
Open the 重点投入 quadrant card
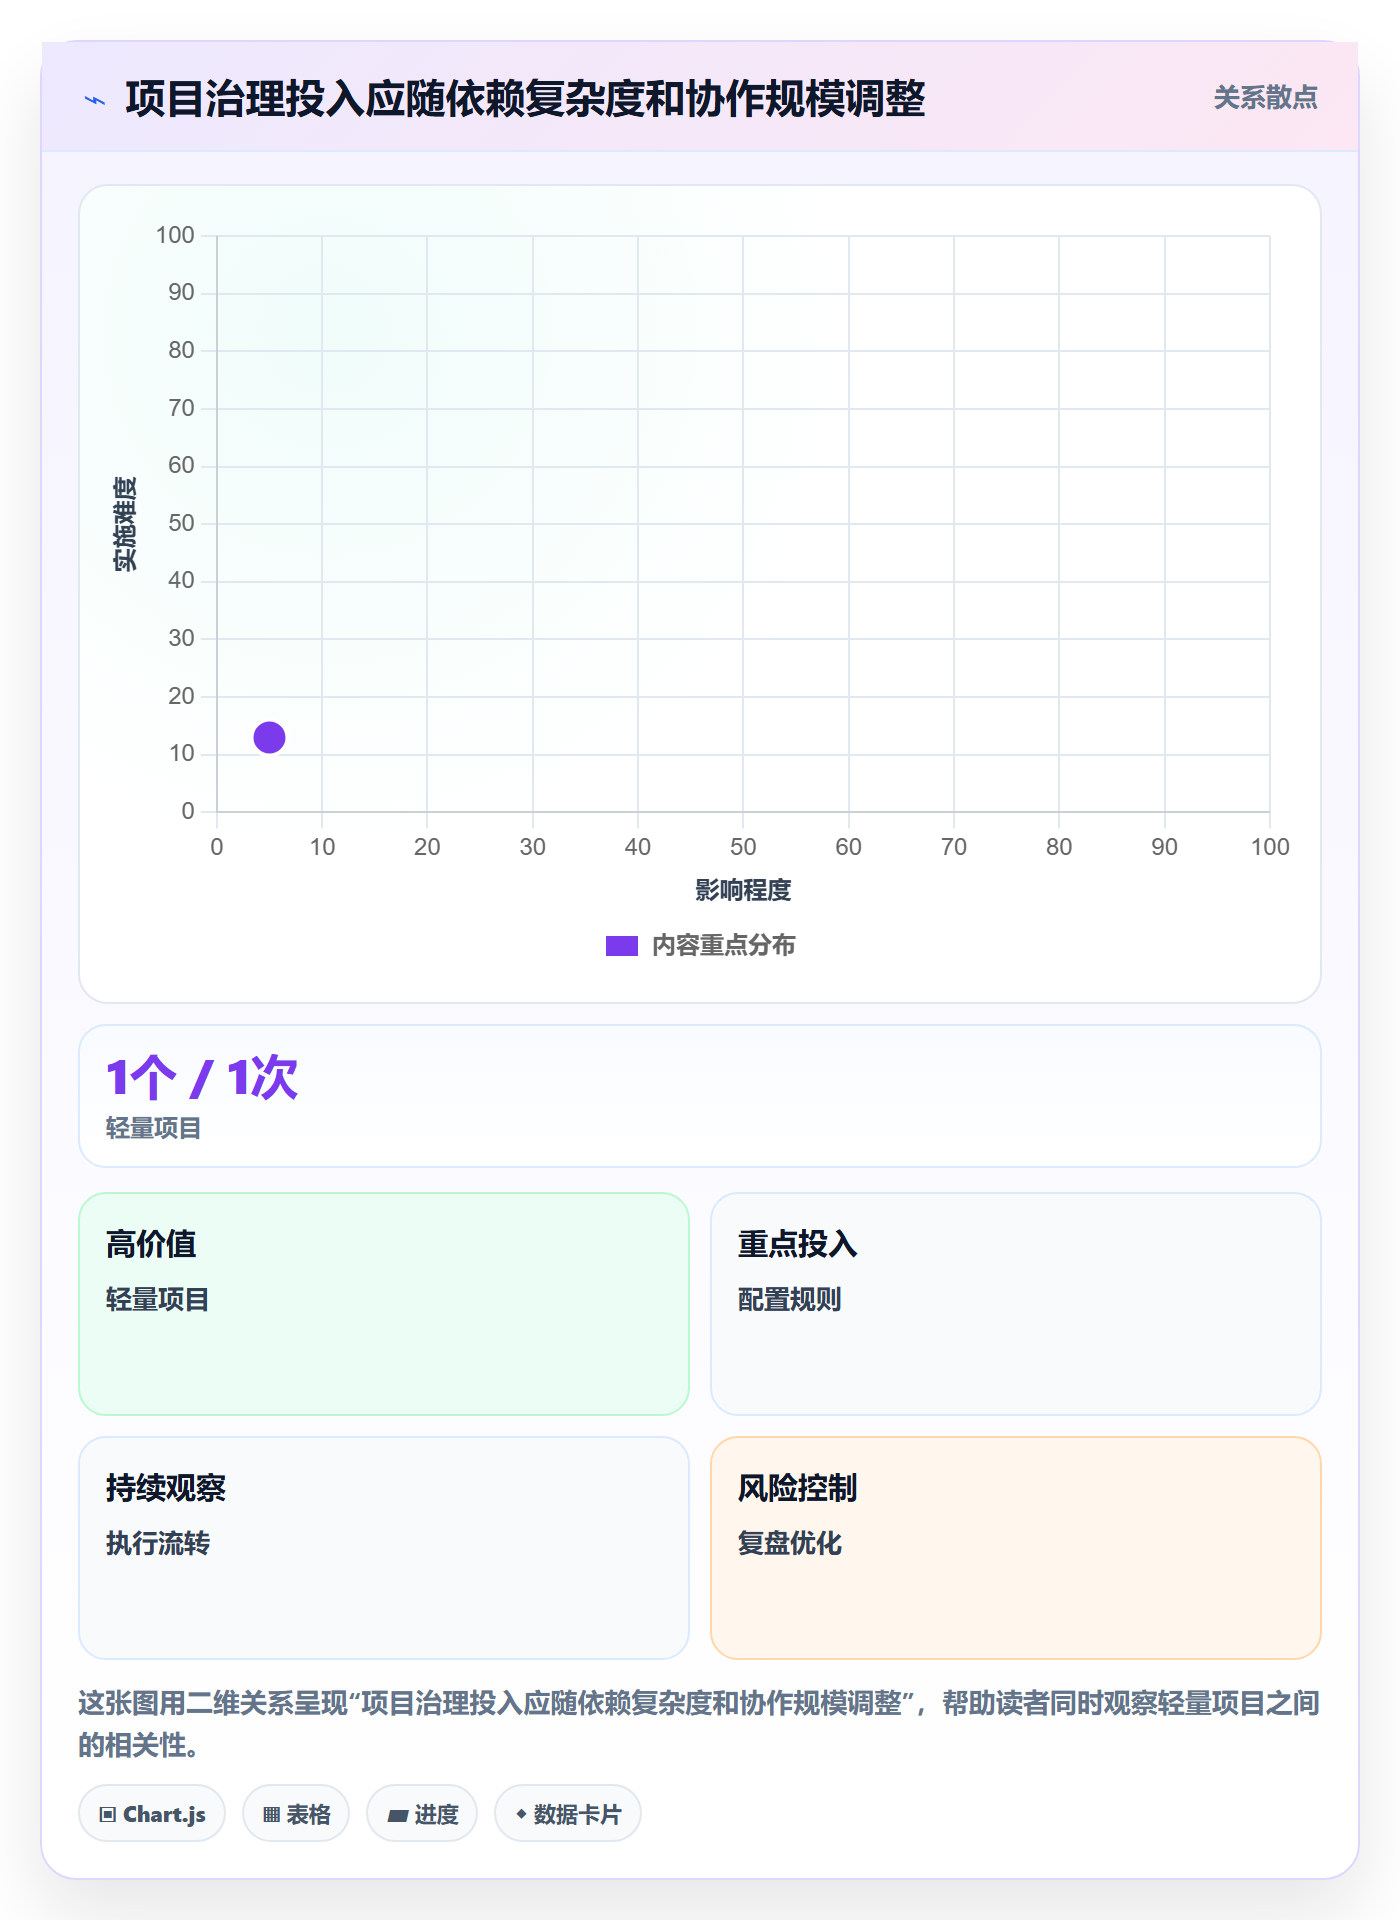(1016, 1304)
